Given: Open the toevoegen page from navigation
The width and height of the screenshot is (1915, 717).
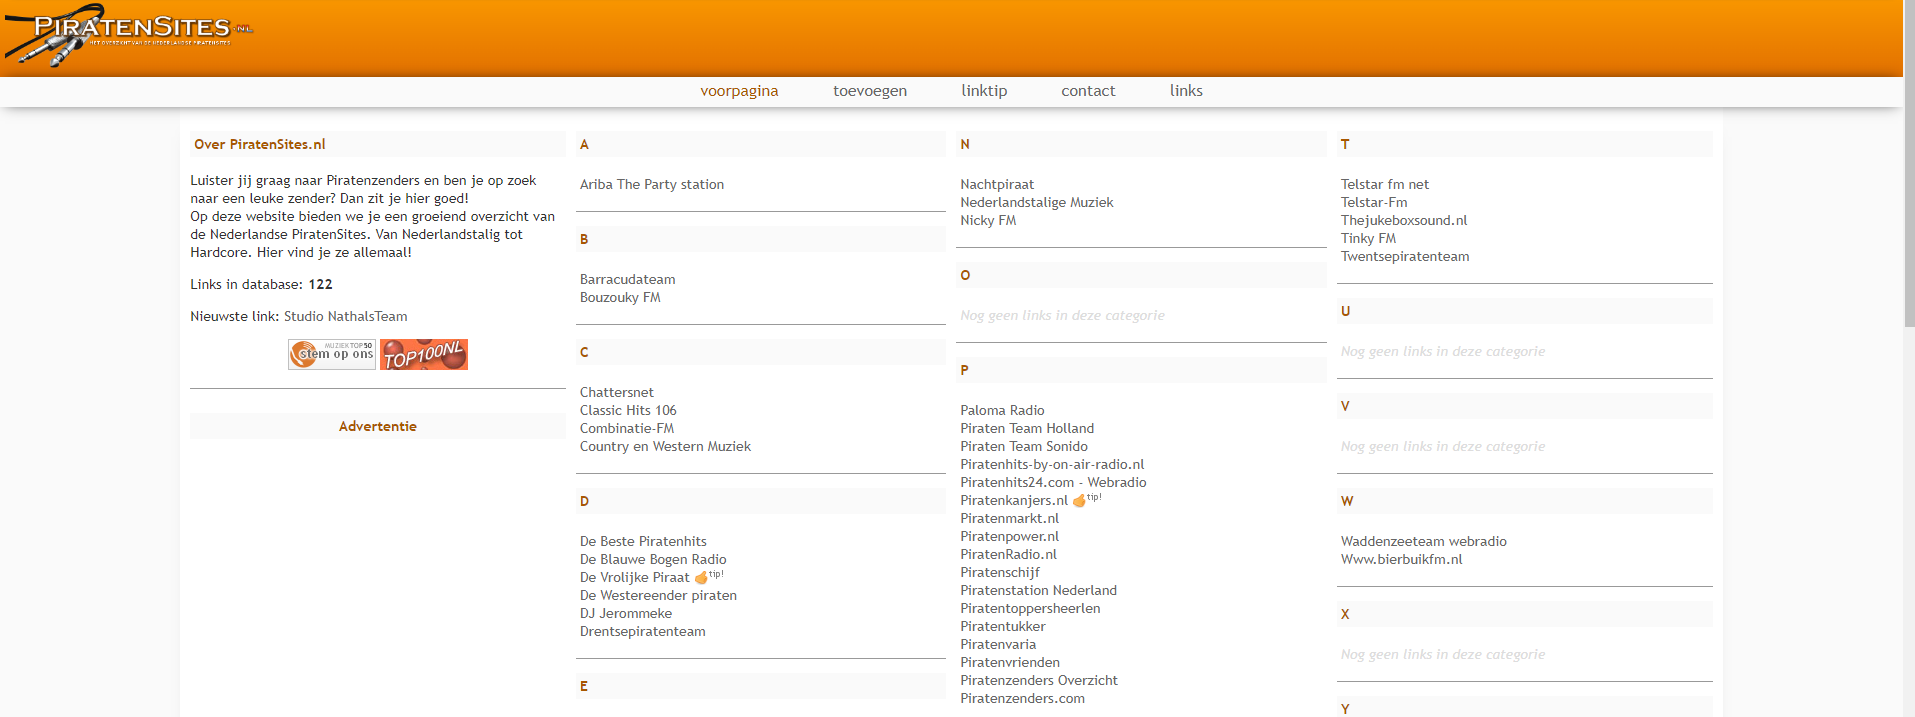Looking at the screenshot, I should click(870, 91).
